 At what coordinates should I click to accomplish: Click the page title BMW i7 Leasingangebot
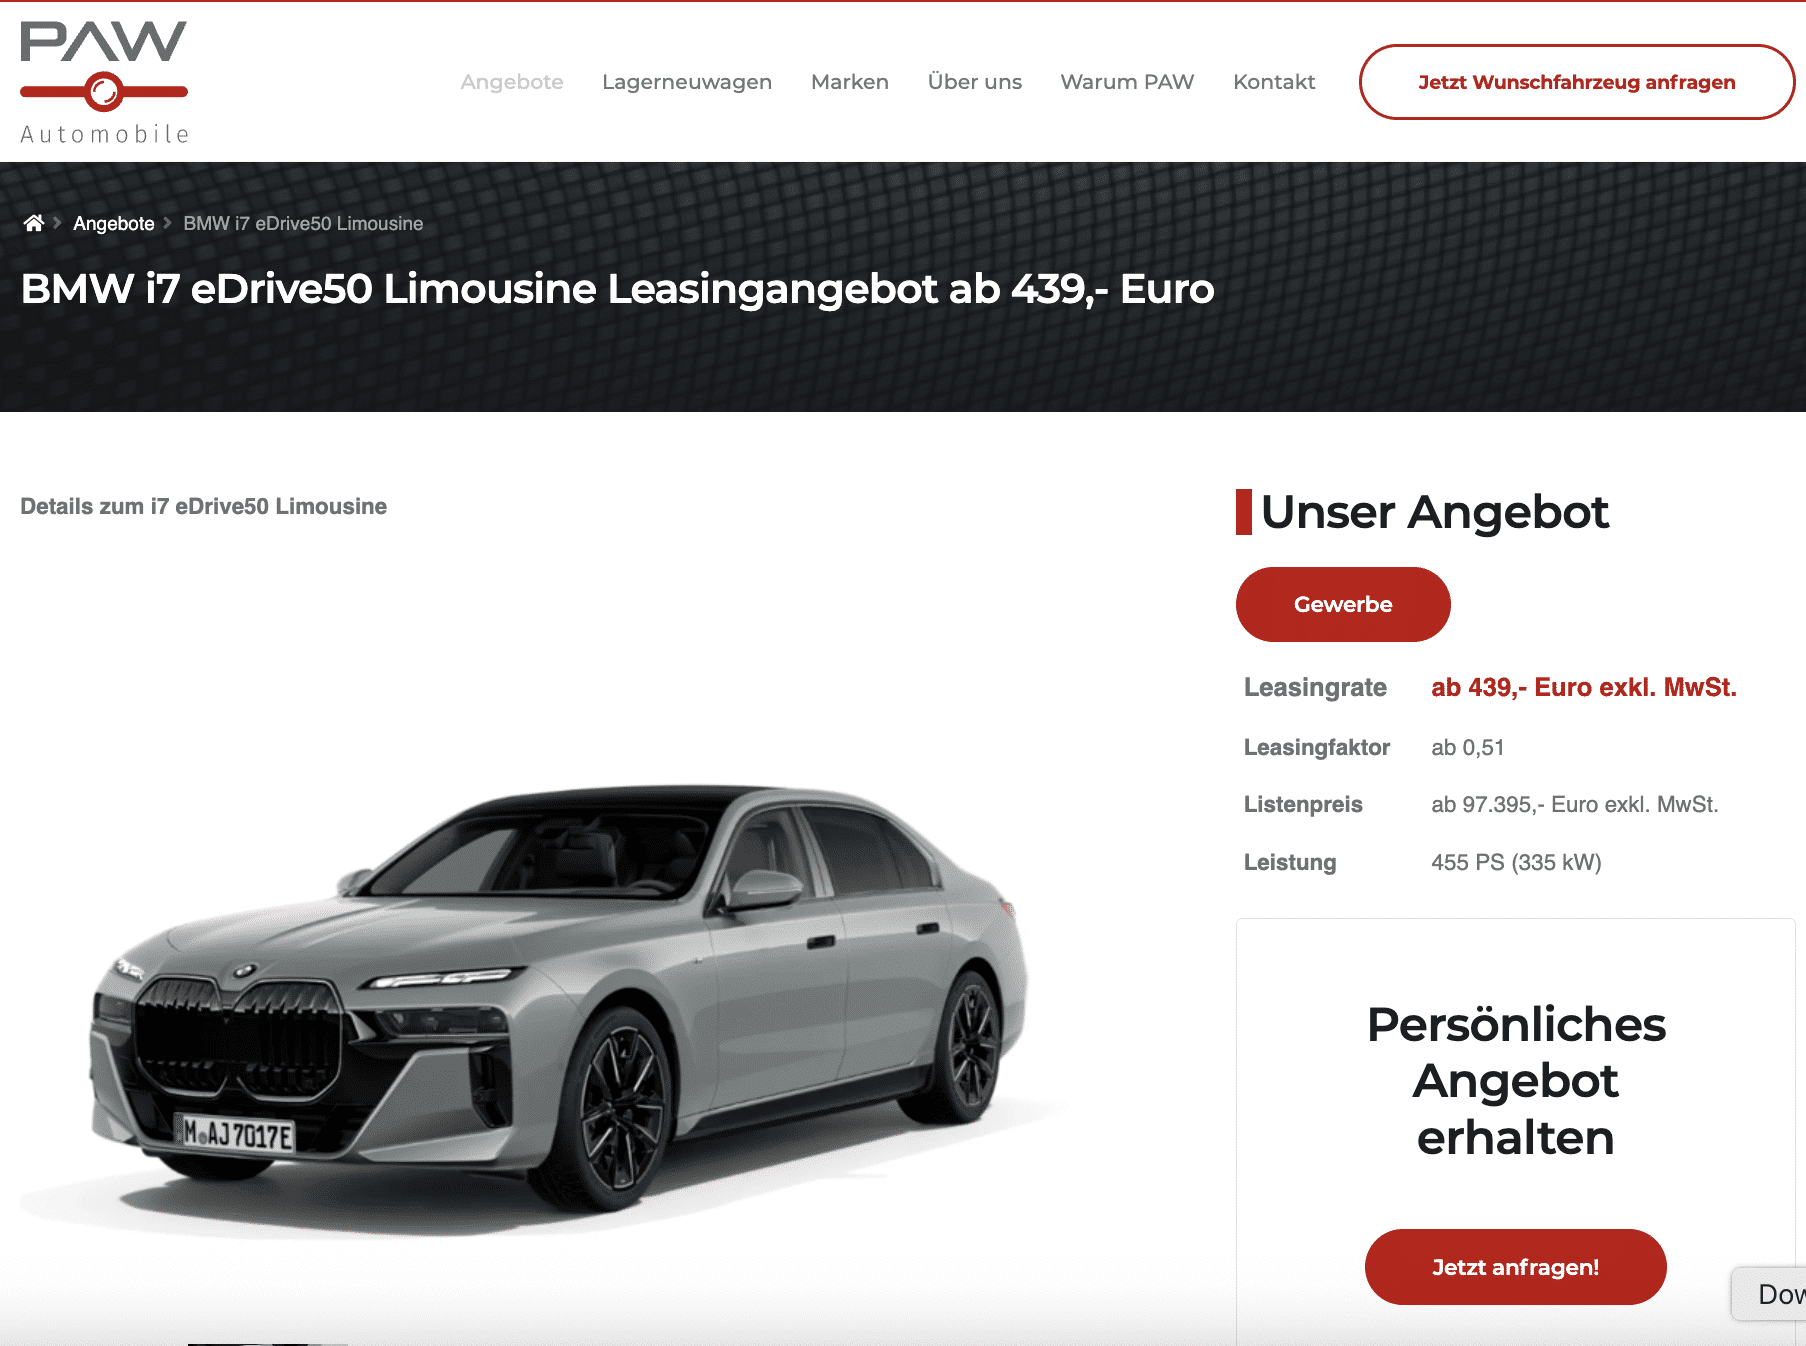617,289
